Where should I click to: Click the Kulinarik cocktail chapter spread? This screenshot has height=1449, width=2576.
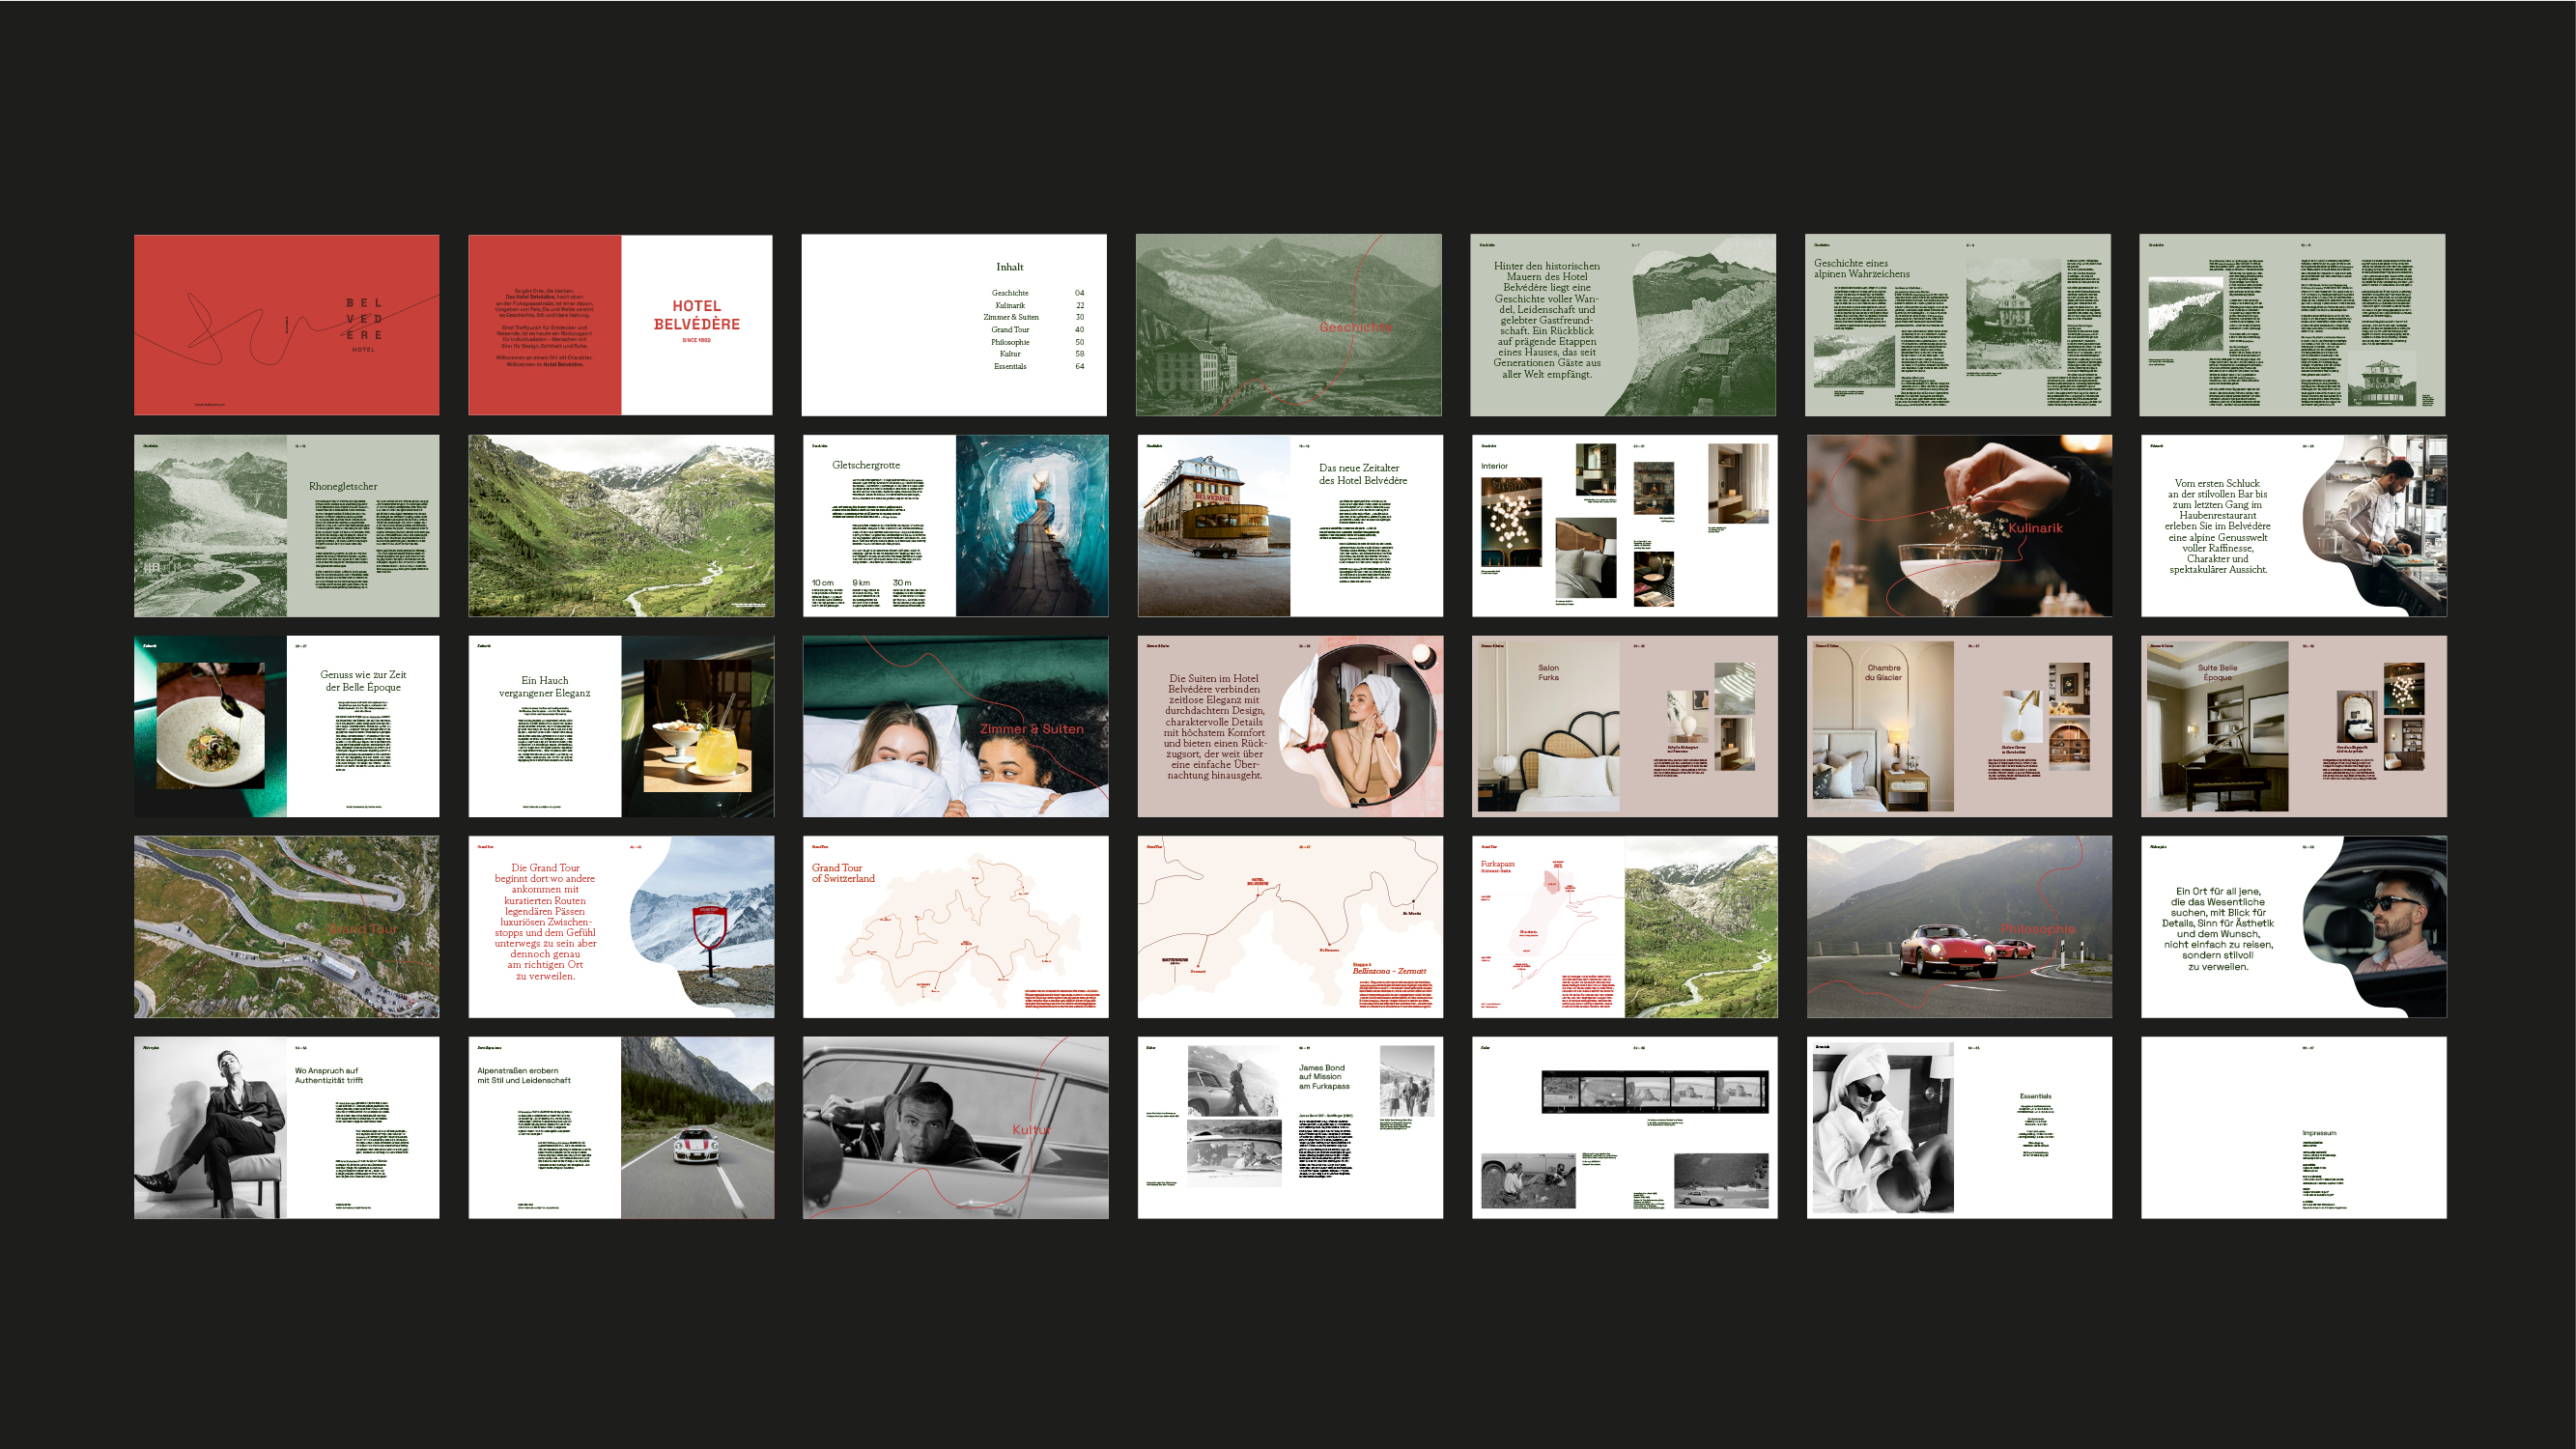point(1958,525)
